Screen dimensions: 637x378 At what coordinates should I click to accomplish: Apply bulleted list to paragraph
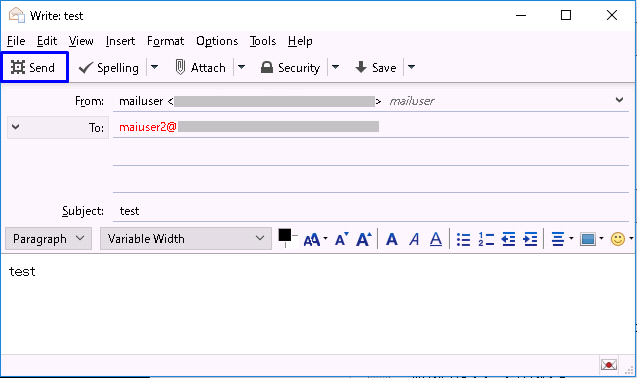pyautogui.click(x=463, y=239)
